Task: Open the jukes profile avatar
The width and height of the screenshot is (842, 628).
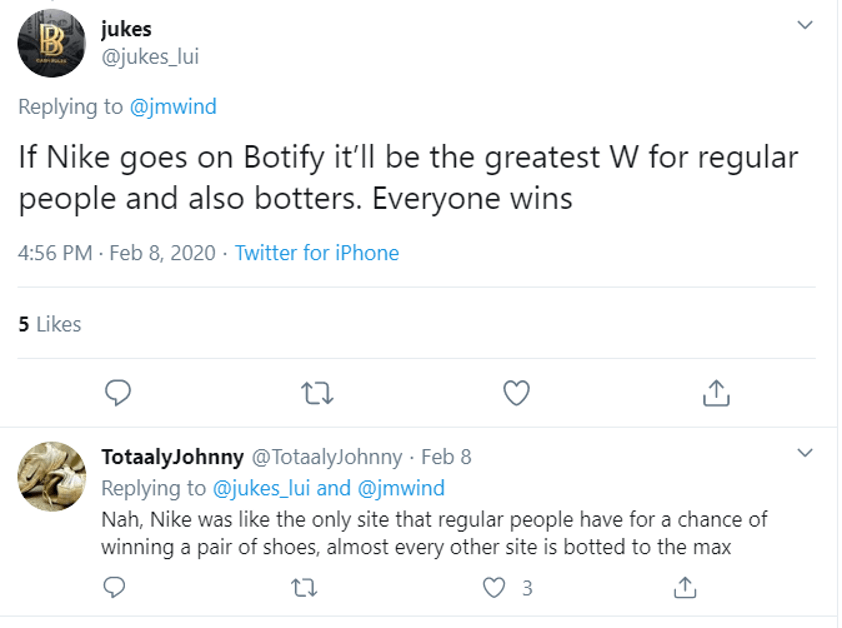Action: pos(52,43)
